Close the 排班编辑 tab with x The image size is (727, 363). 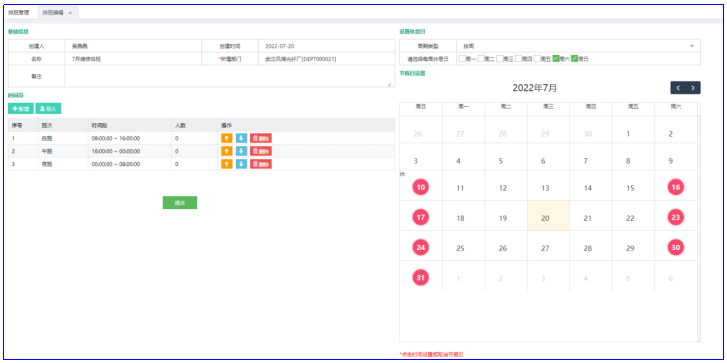[70, 13]
